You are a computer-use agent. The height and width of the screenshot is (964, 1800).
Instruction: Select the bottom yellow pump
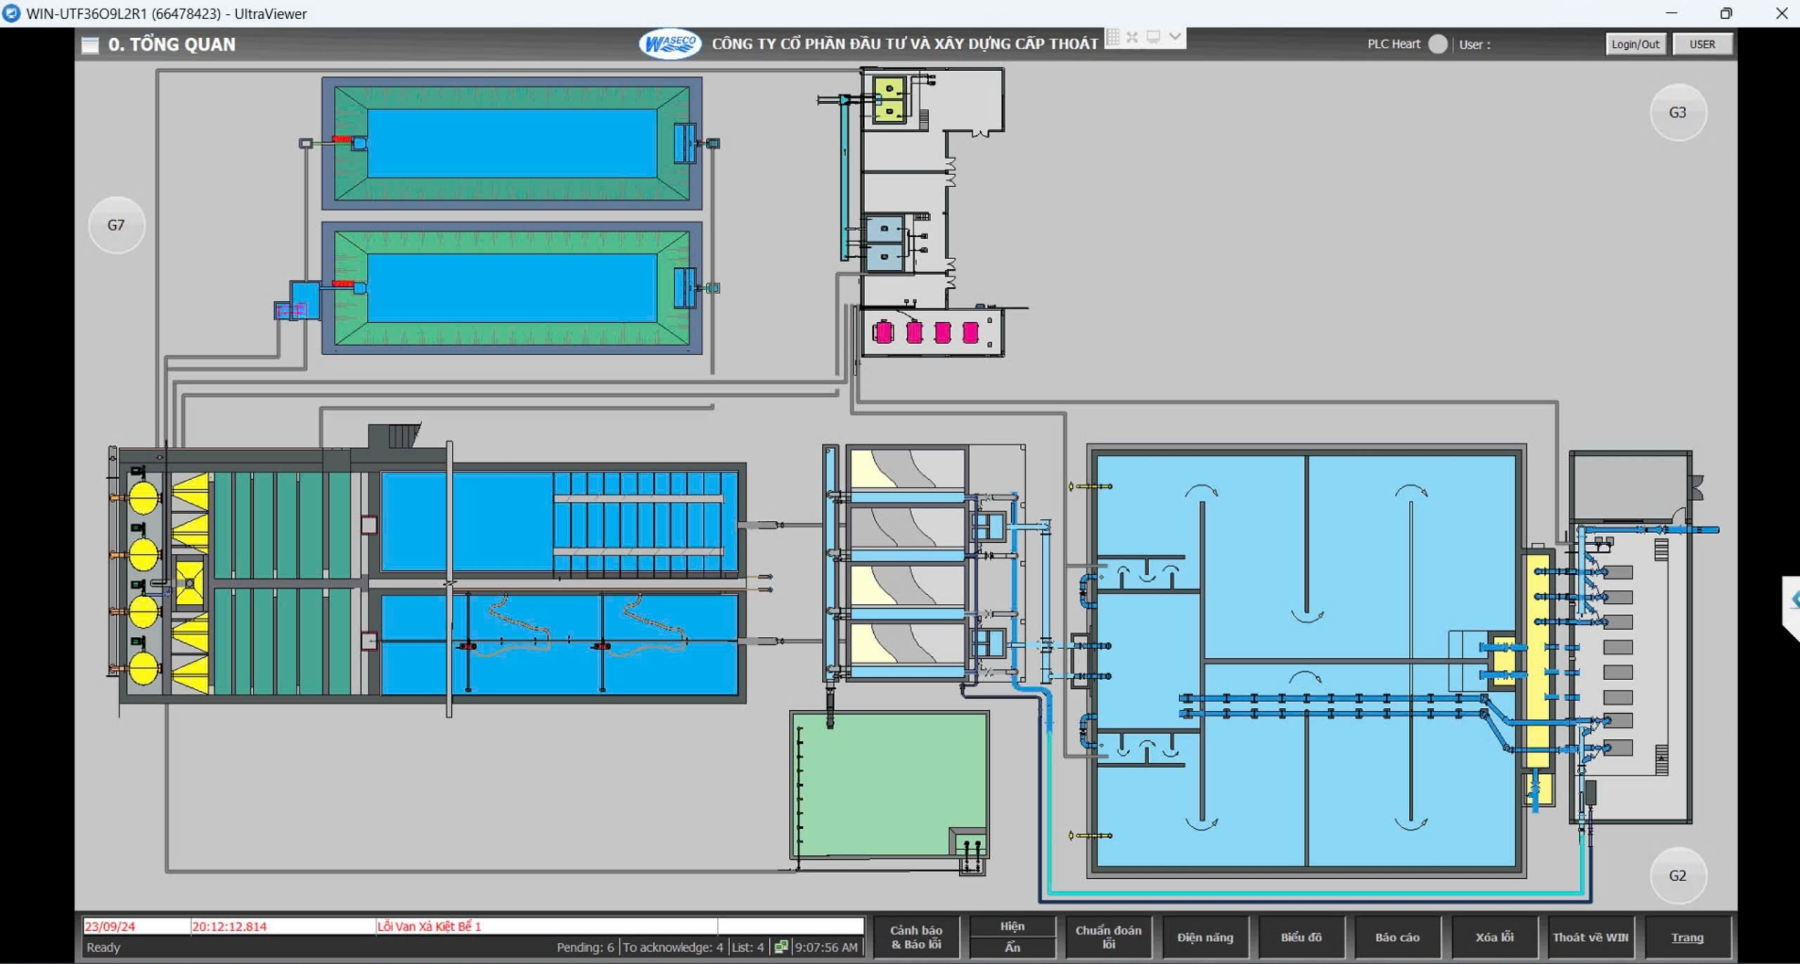point(144,668)
